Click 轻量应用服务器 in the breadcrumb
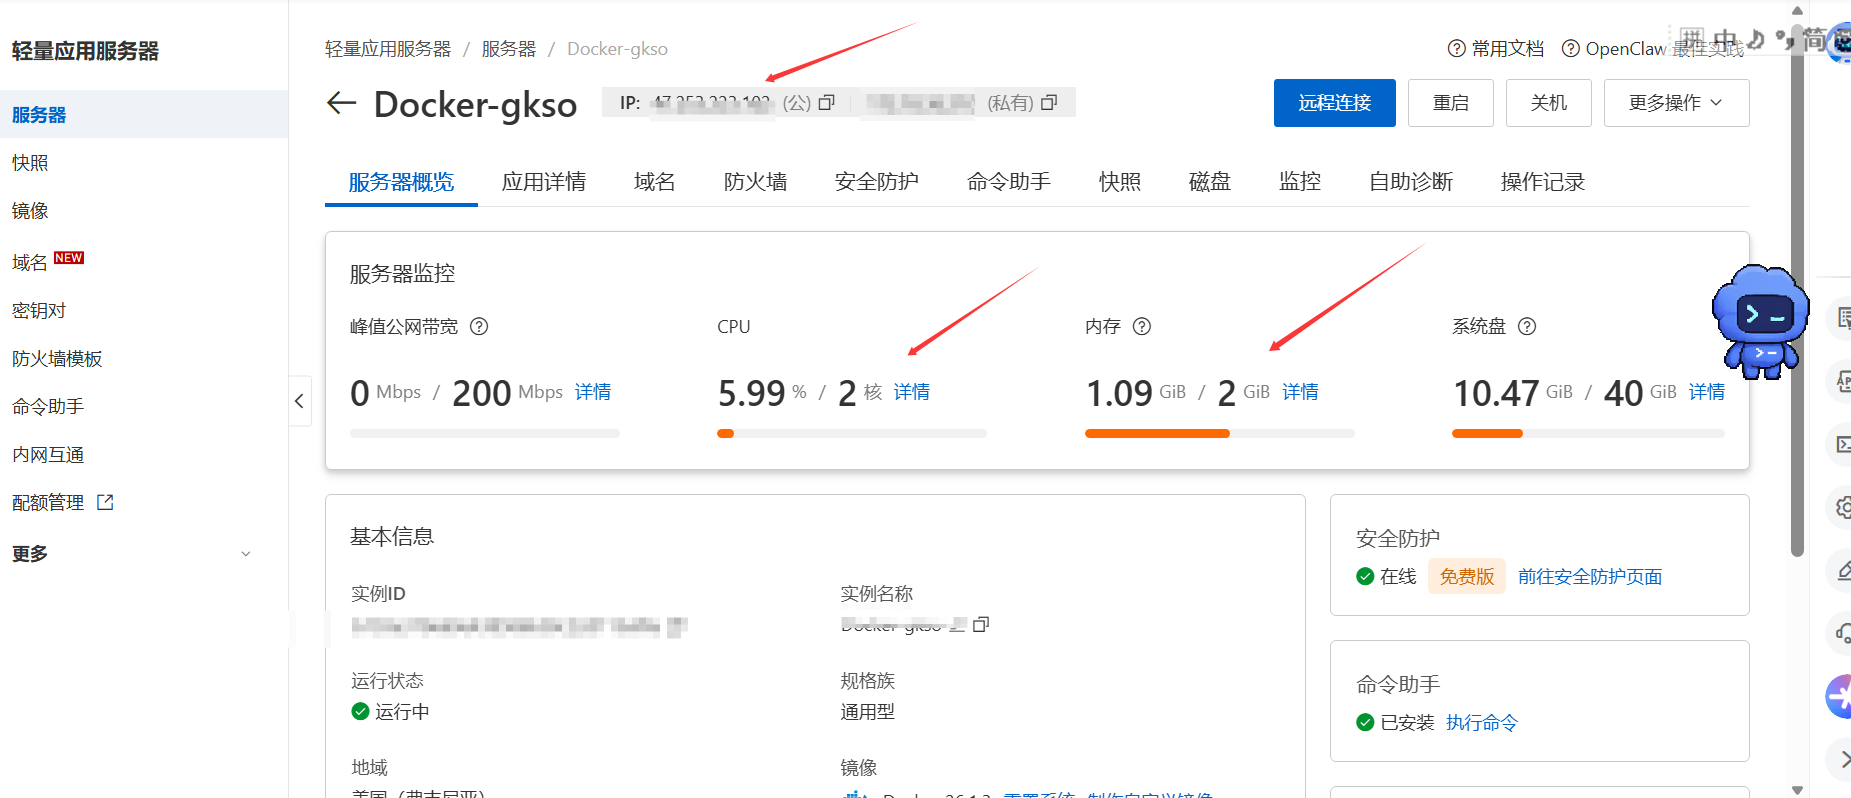 (x=388, y=49)
